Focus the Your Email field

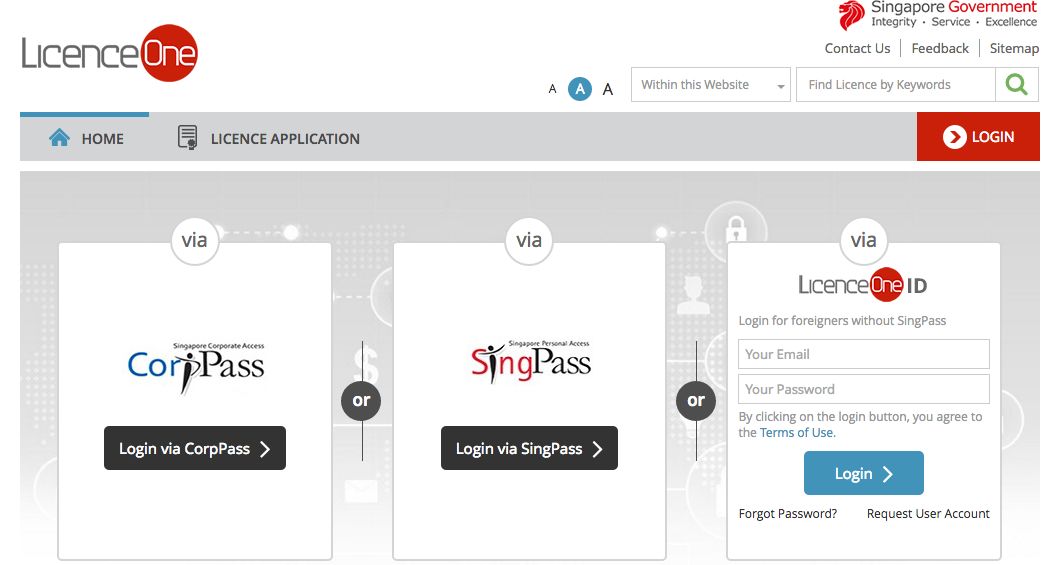[x=863, y=354]
